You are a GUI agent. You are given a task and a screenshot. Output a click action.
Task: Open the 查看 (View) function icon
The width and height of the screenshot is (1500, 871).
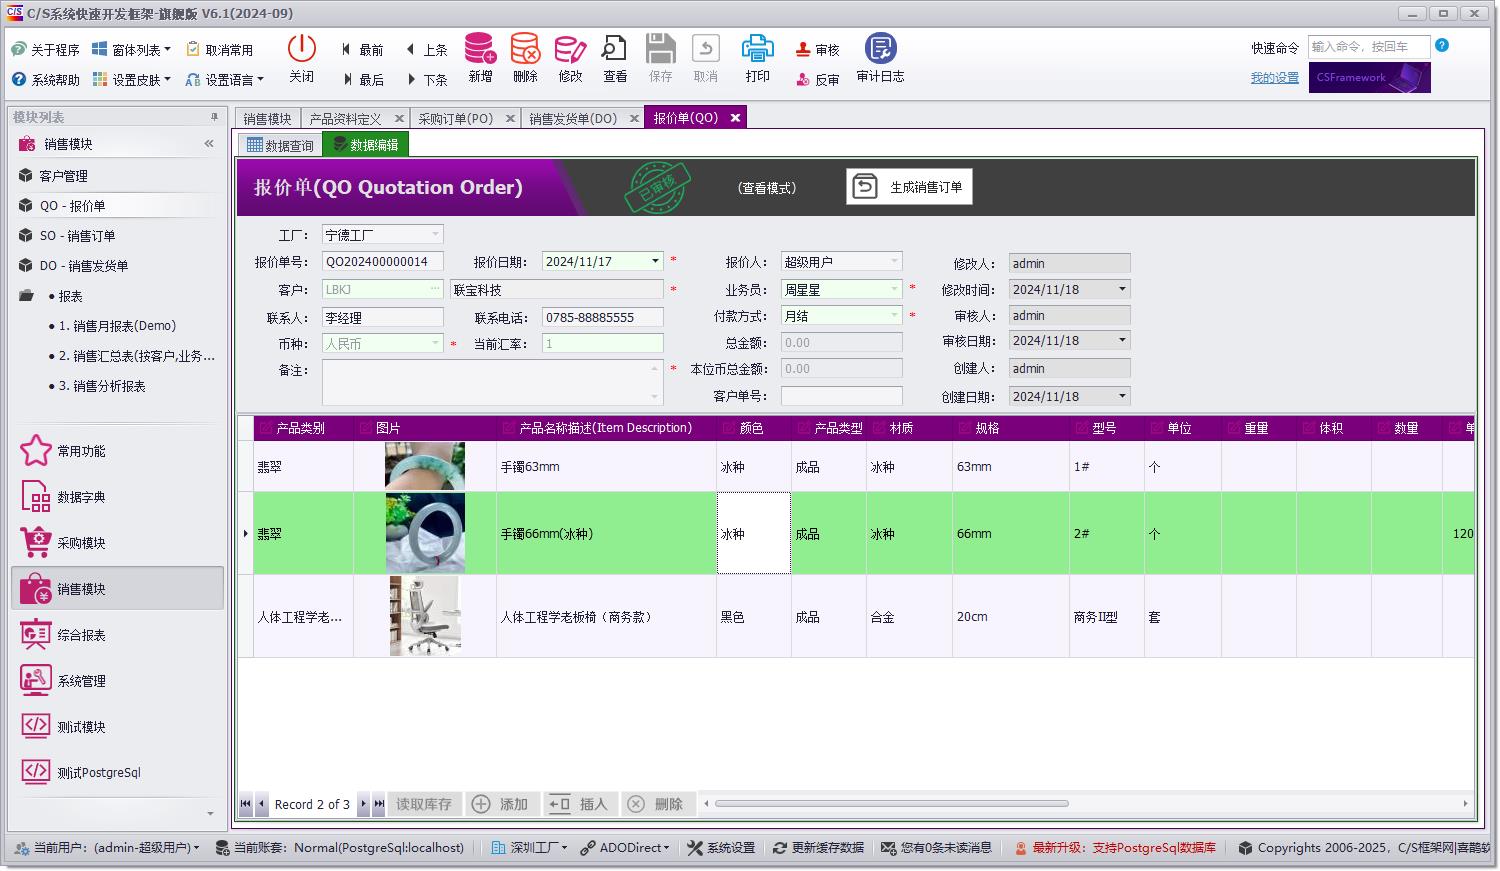[x=614, y=57]
